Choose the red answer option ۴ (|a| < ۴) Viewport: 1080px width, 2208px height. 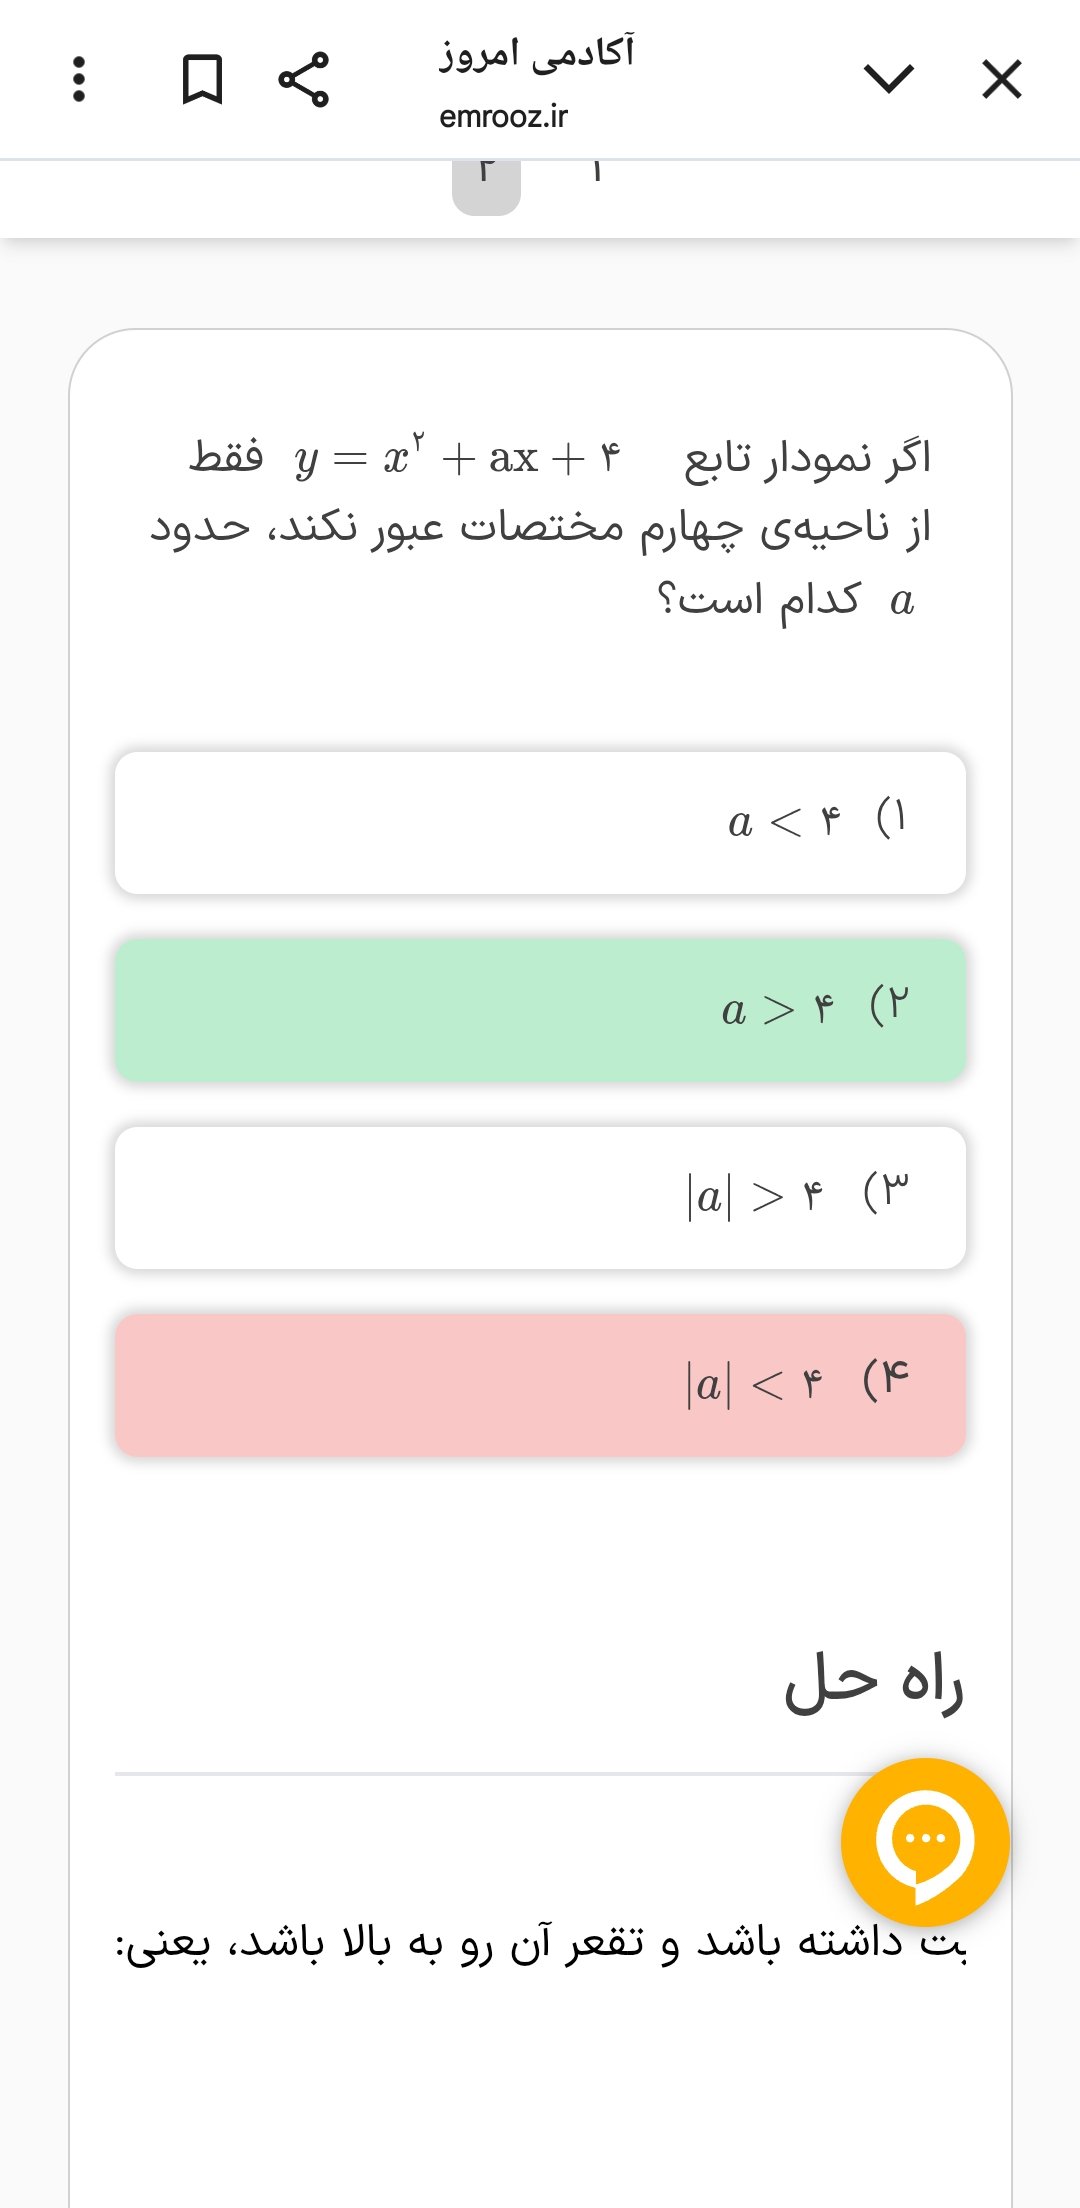tap(540, 1385)
